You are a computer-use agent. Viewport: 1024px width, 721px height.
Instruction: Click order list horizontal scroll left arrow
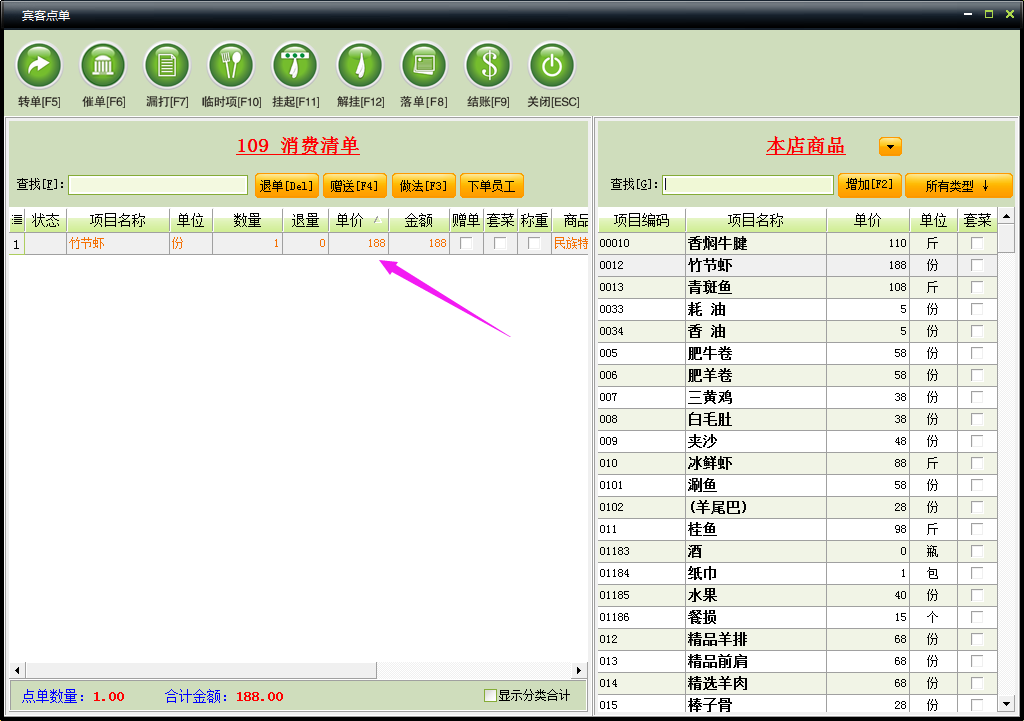(17, 670)
